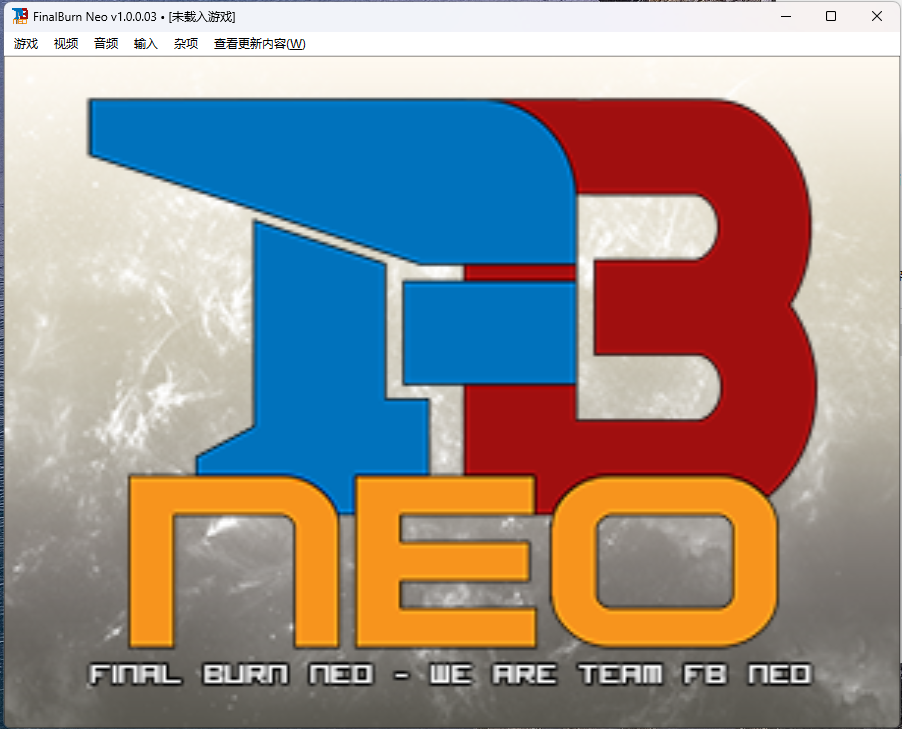Maximize the FinalBurn Neo window

(x=831, y=16)
